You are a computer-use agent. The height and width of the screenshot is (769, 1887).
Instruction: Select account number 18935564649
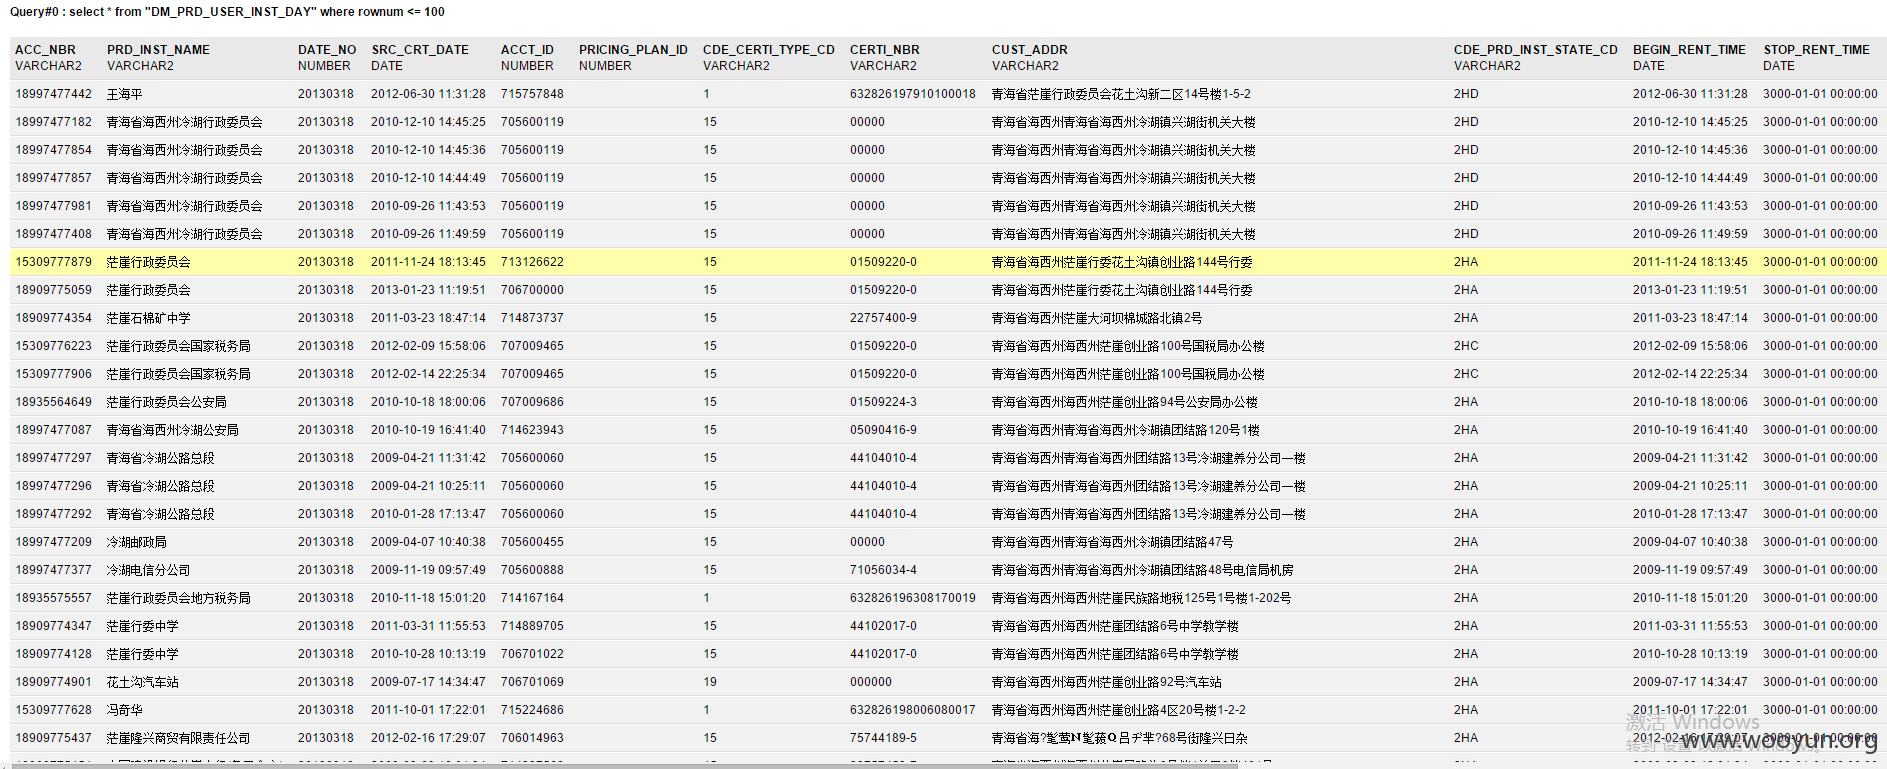(53, 402)
